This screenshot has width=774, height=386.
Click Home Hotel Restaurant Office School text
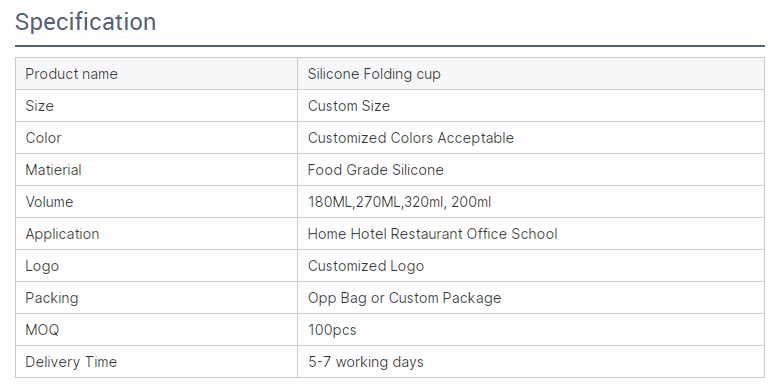(x=432, y=233)
